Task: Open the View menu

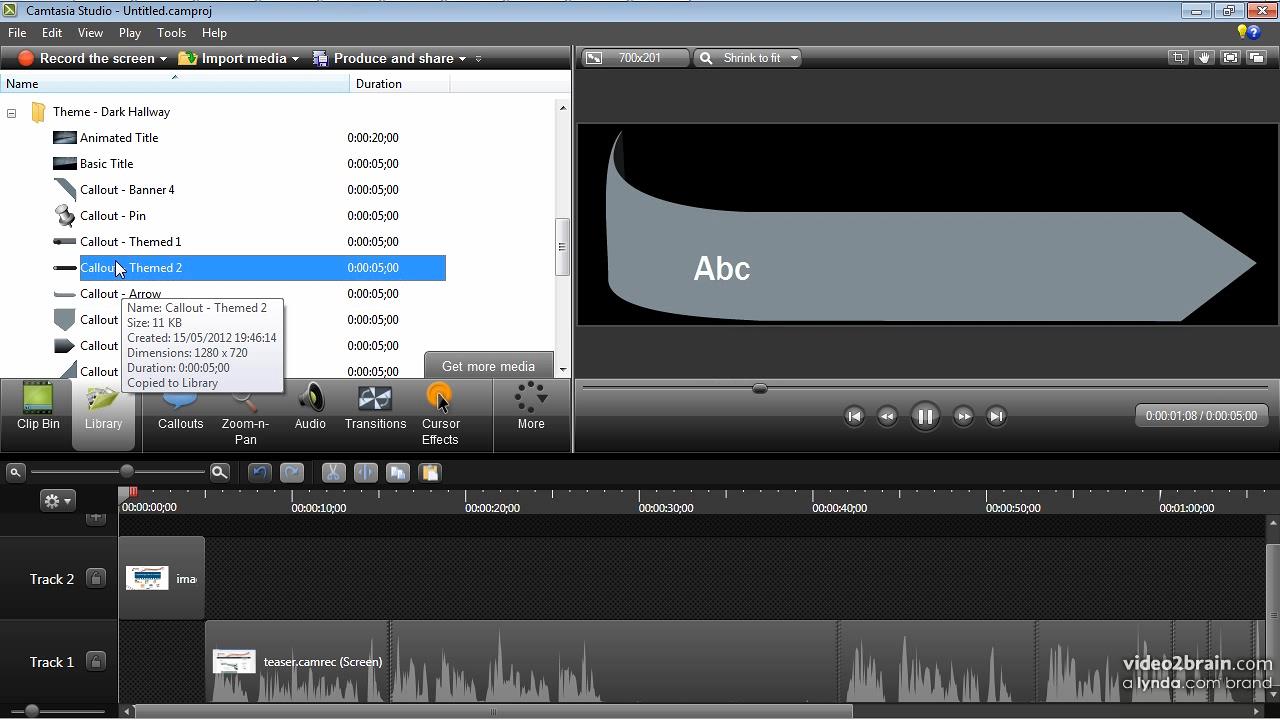Action: click(90, 32)
